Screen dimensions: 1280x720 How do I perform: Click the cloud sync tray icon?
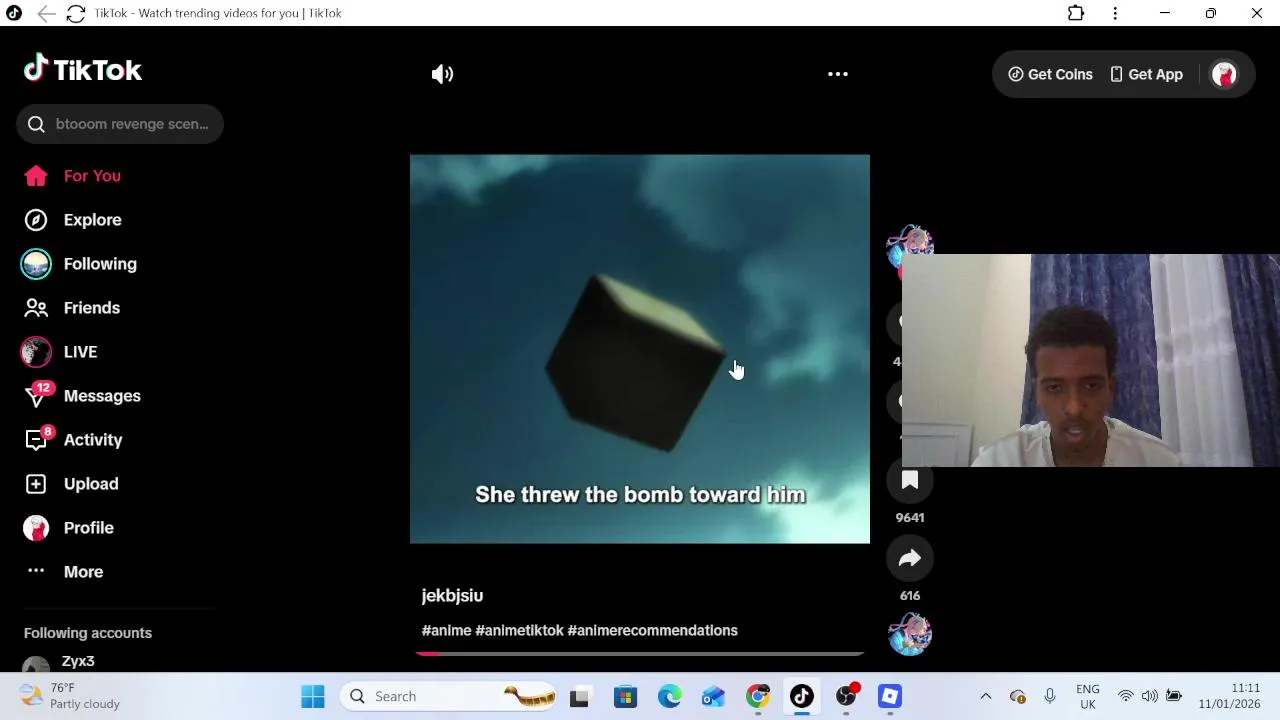[1018, 696]
